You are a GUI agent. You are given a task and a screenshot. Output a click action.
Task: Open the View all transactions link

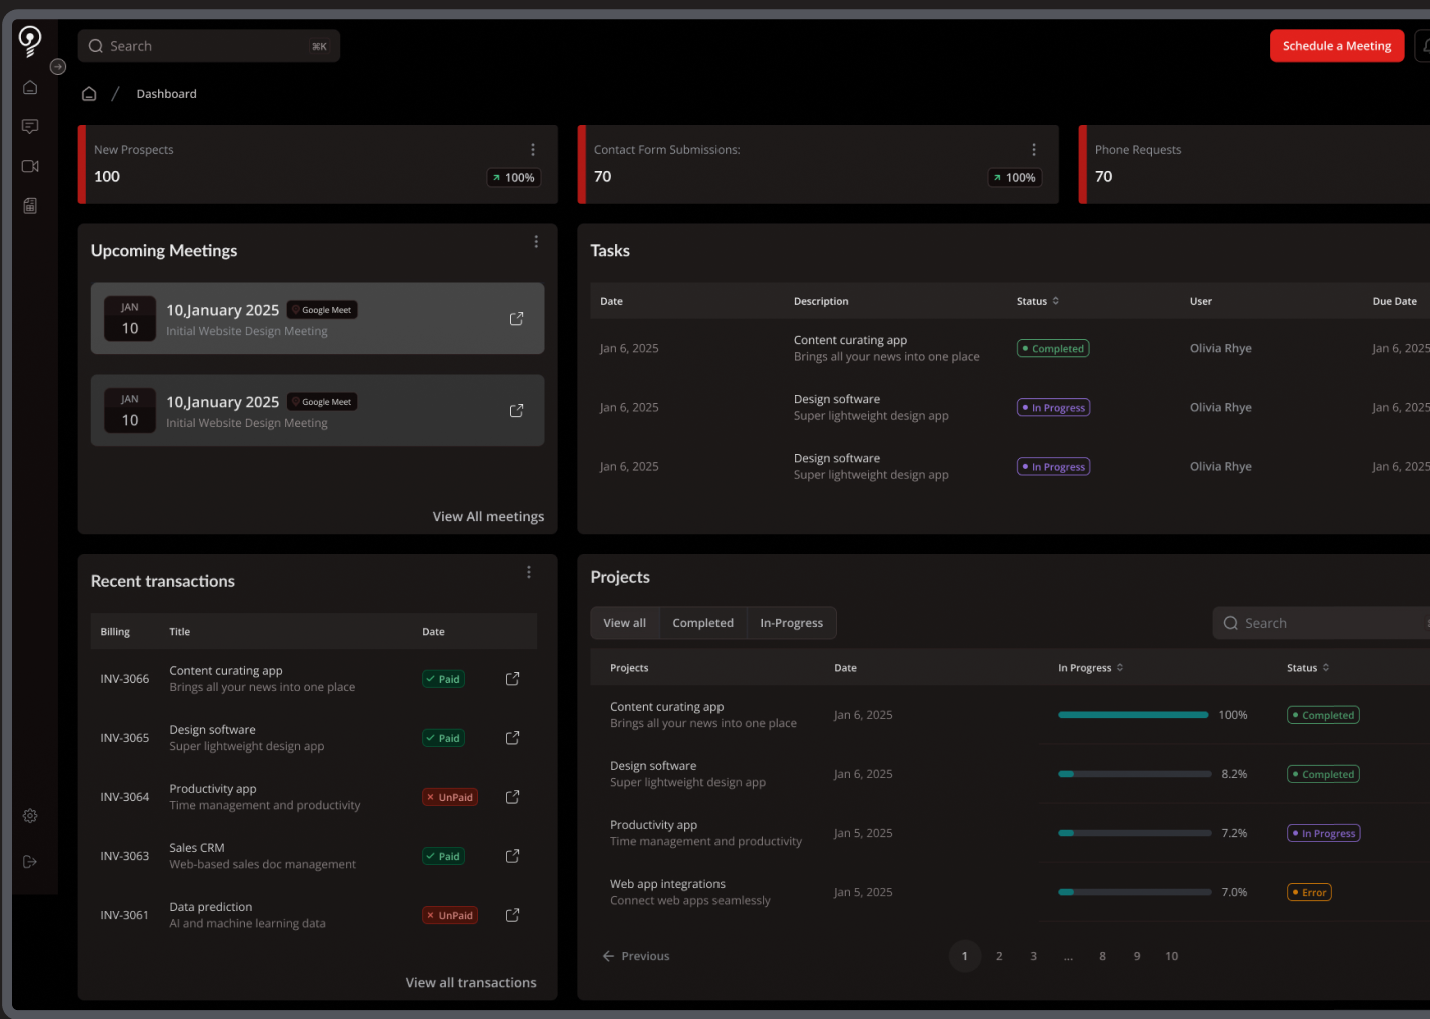471,983
